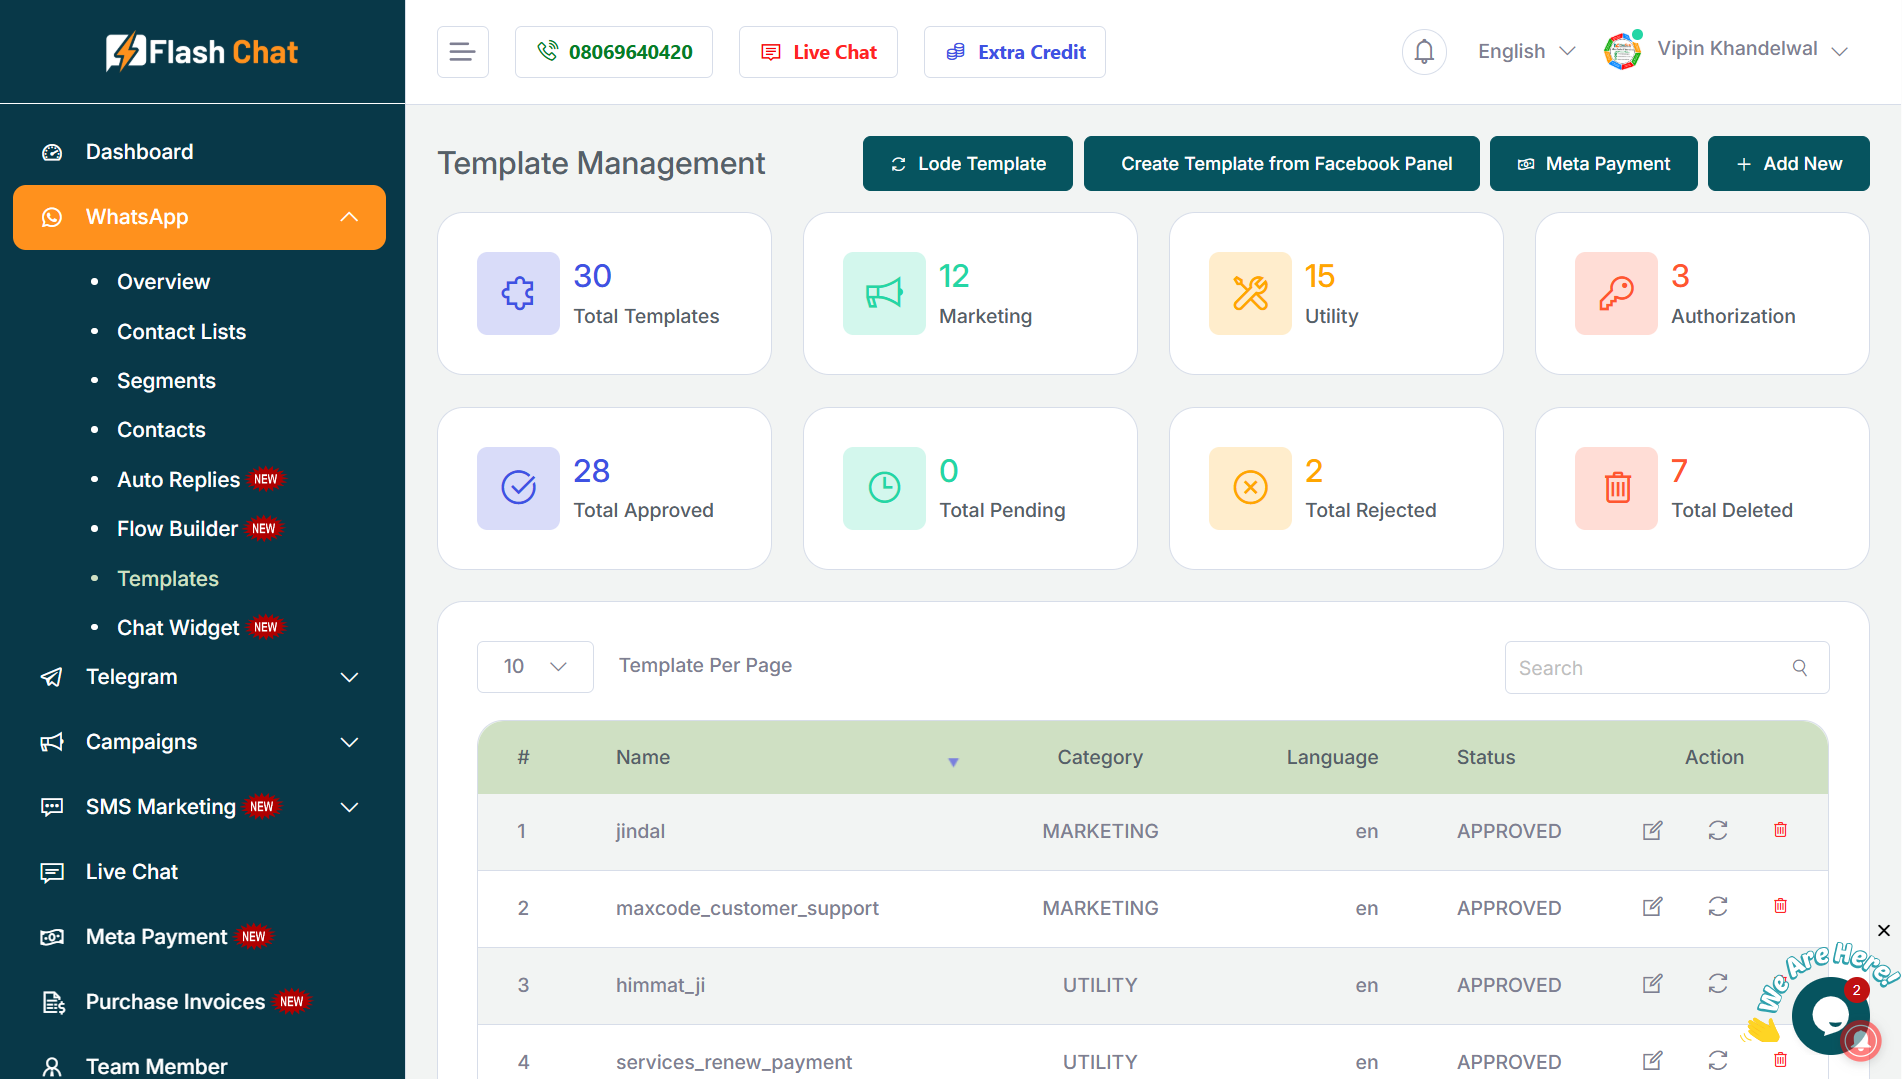Open the search magnifier icon in templates table
This screenshot has width=1902, height=1079.
(1800, 667)
